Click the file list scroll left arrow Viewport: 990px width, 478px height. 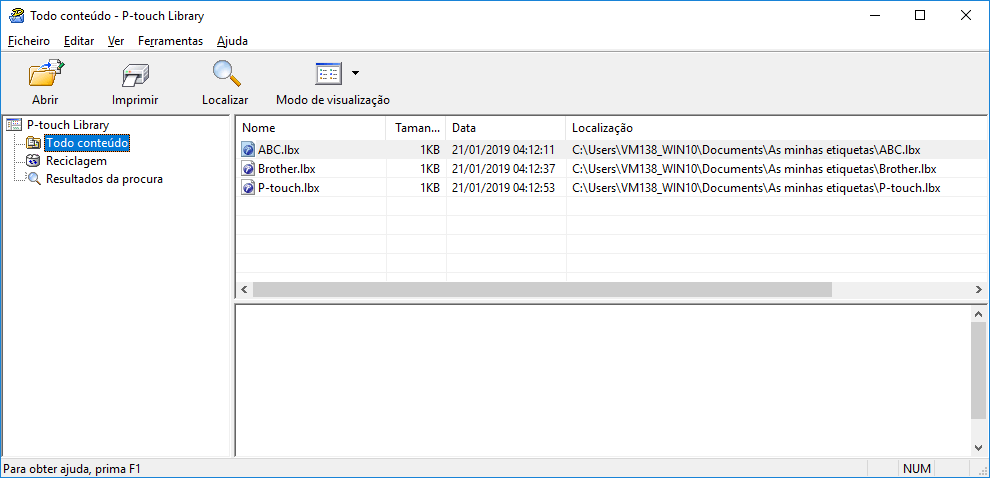pyautogui.click(x=244, y=289)
